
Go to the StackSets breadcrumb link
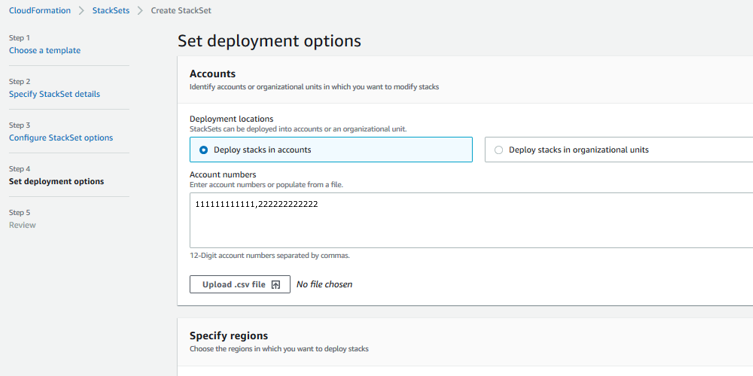coord(111,11)
